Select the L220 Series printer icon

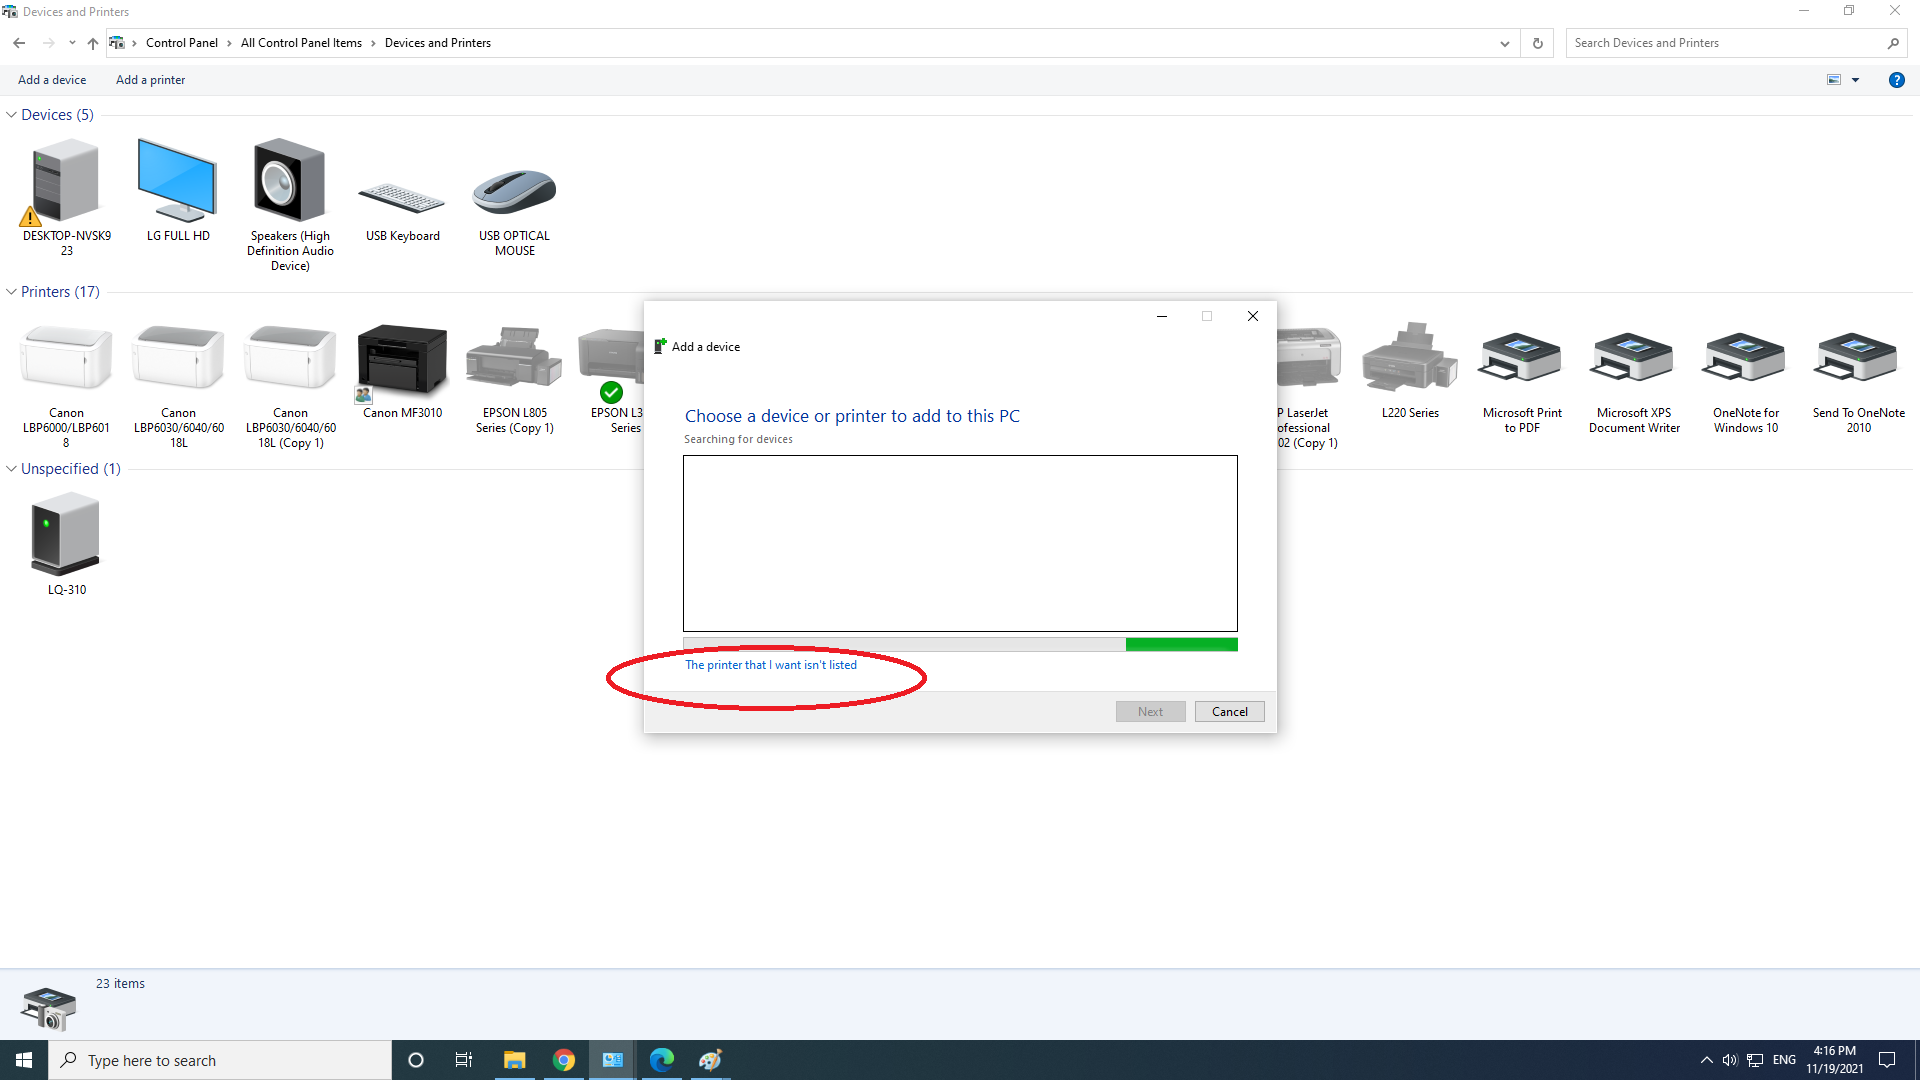coord(1410,360)
